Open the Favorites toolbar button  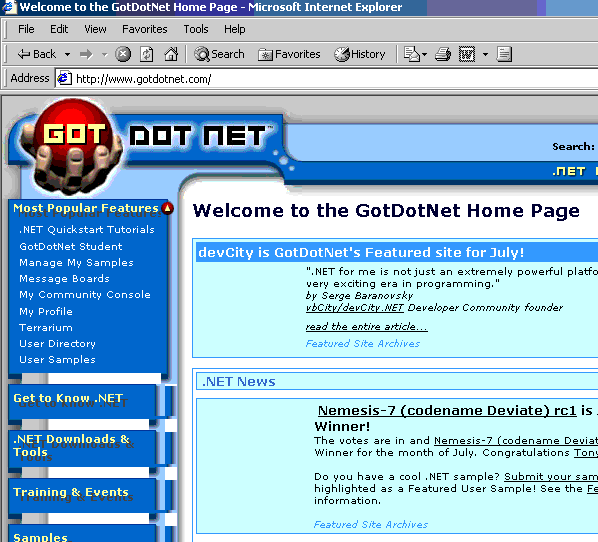pos(289,54)
